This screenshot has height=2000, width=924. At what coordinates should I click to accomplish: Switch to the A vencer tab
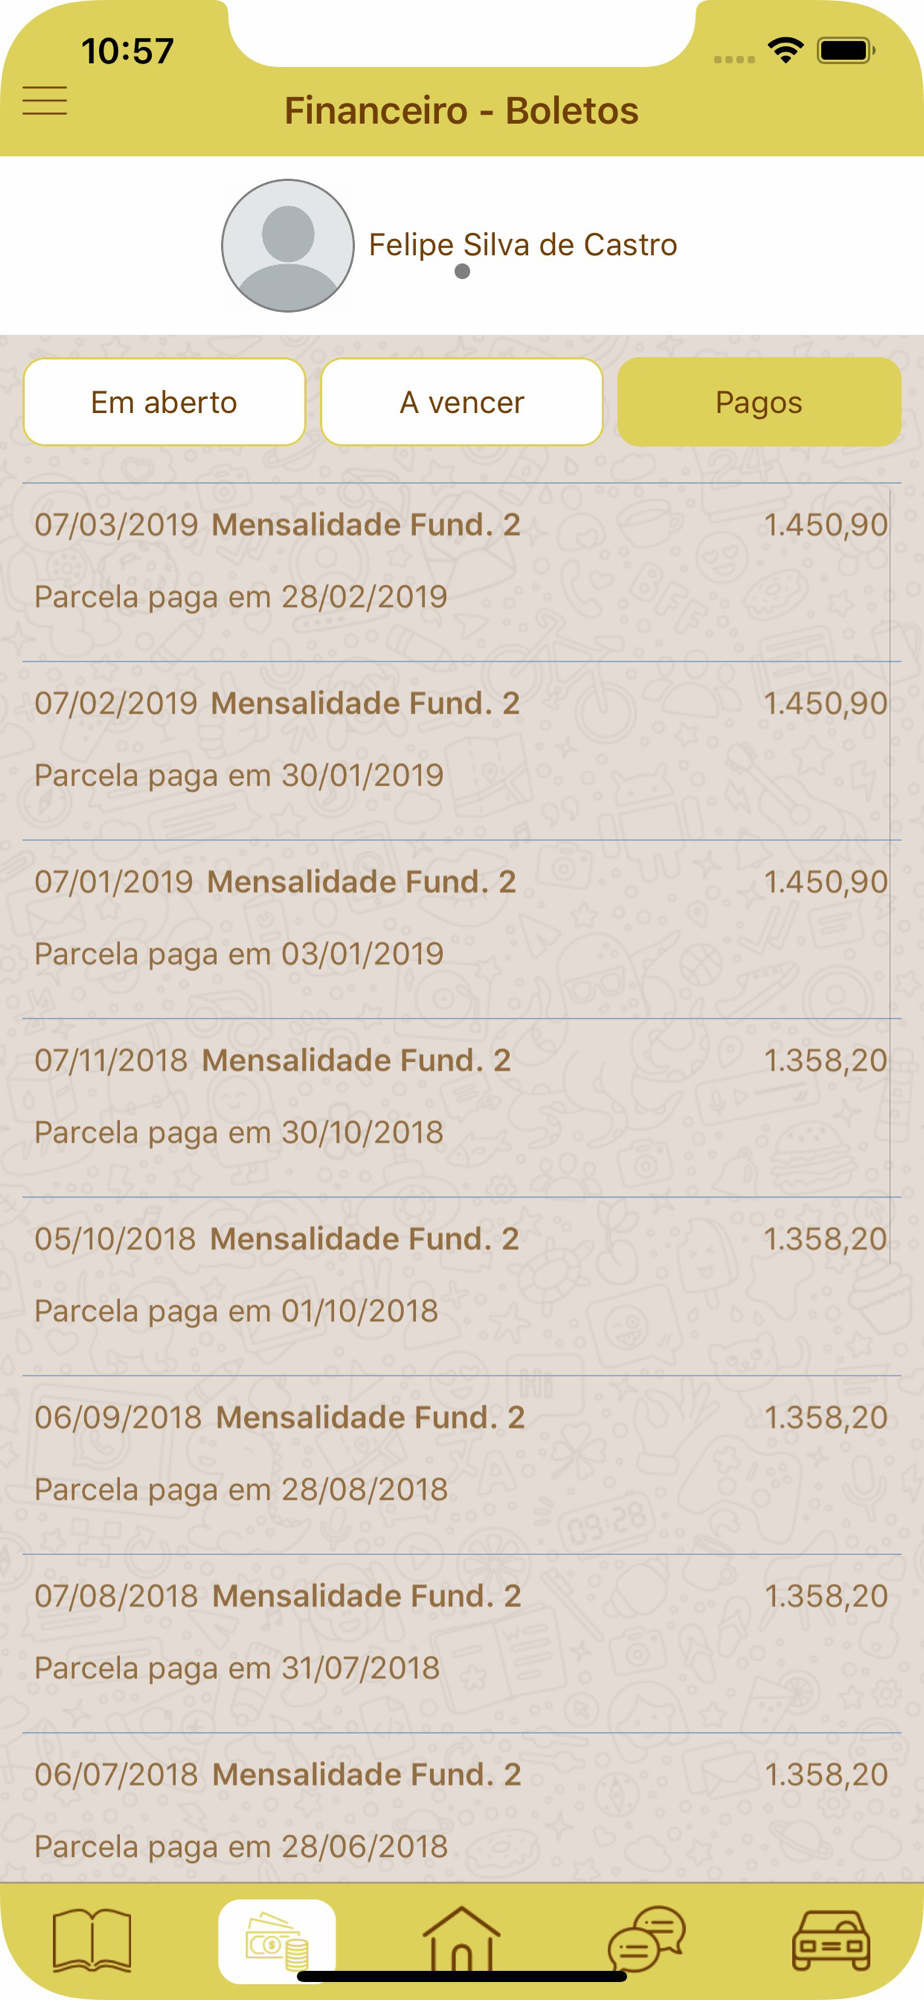click(462, 402)
